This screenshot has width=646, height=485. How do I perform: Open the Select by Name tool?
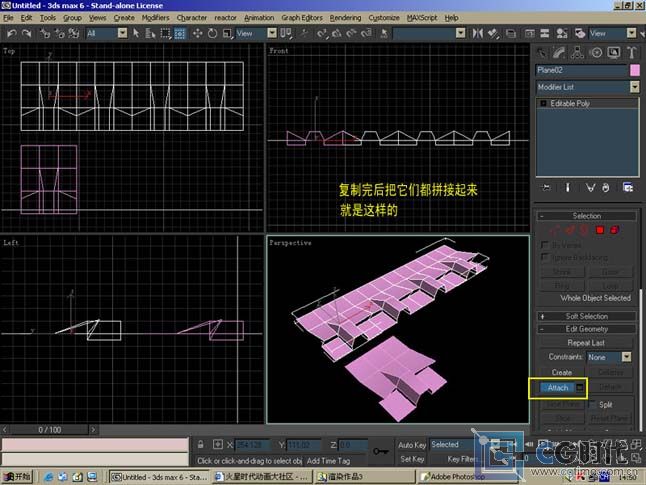click(150, 33)
